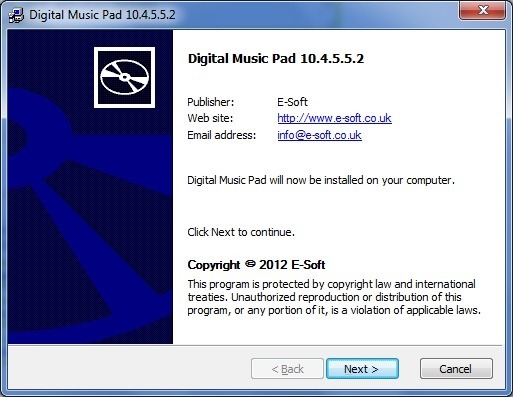513x397 pixels.
Task: Click the E-Soft publisher name
Action: tap(292, 102)
